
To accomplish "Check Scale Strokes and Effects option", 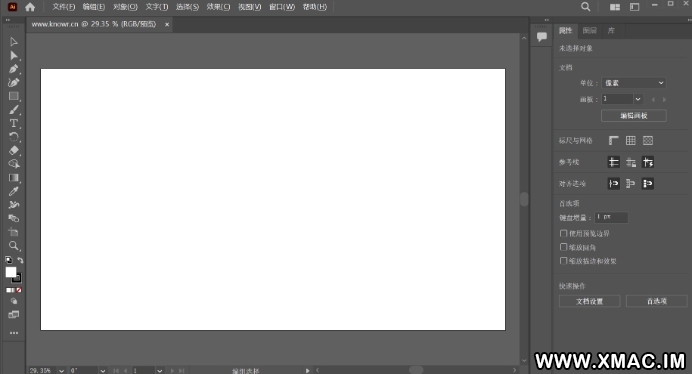I will tap(564, 261).
